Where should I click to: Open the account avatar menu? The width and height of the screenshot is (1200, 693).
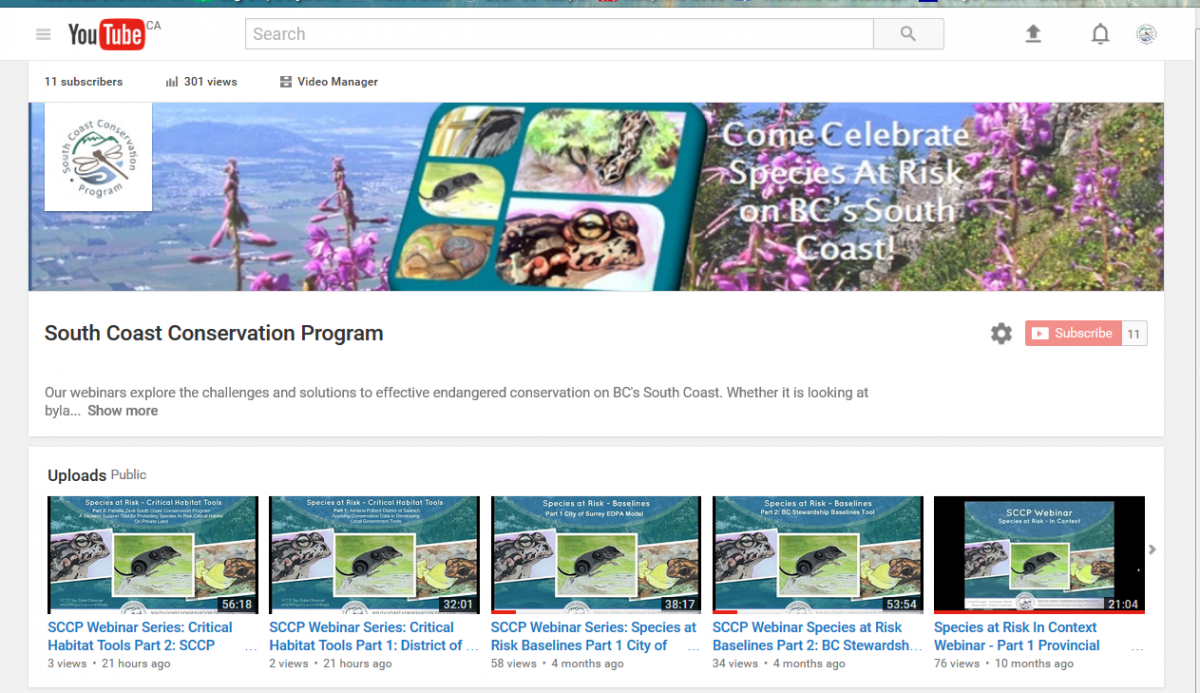(1147, 35)
